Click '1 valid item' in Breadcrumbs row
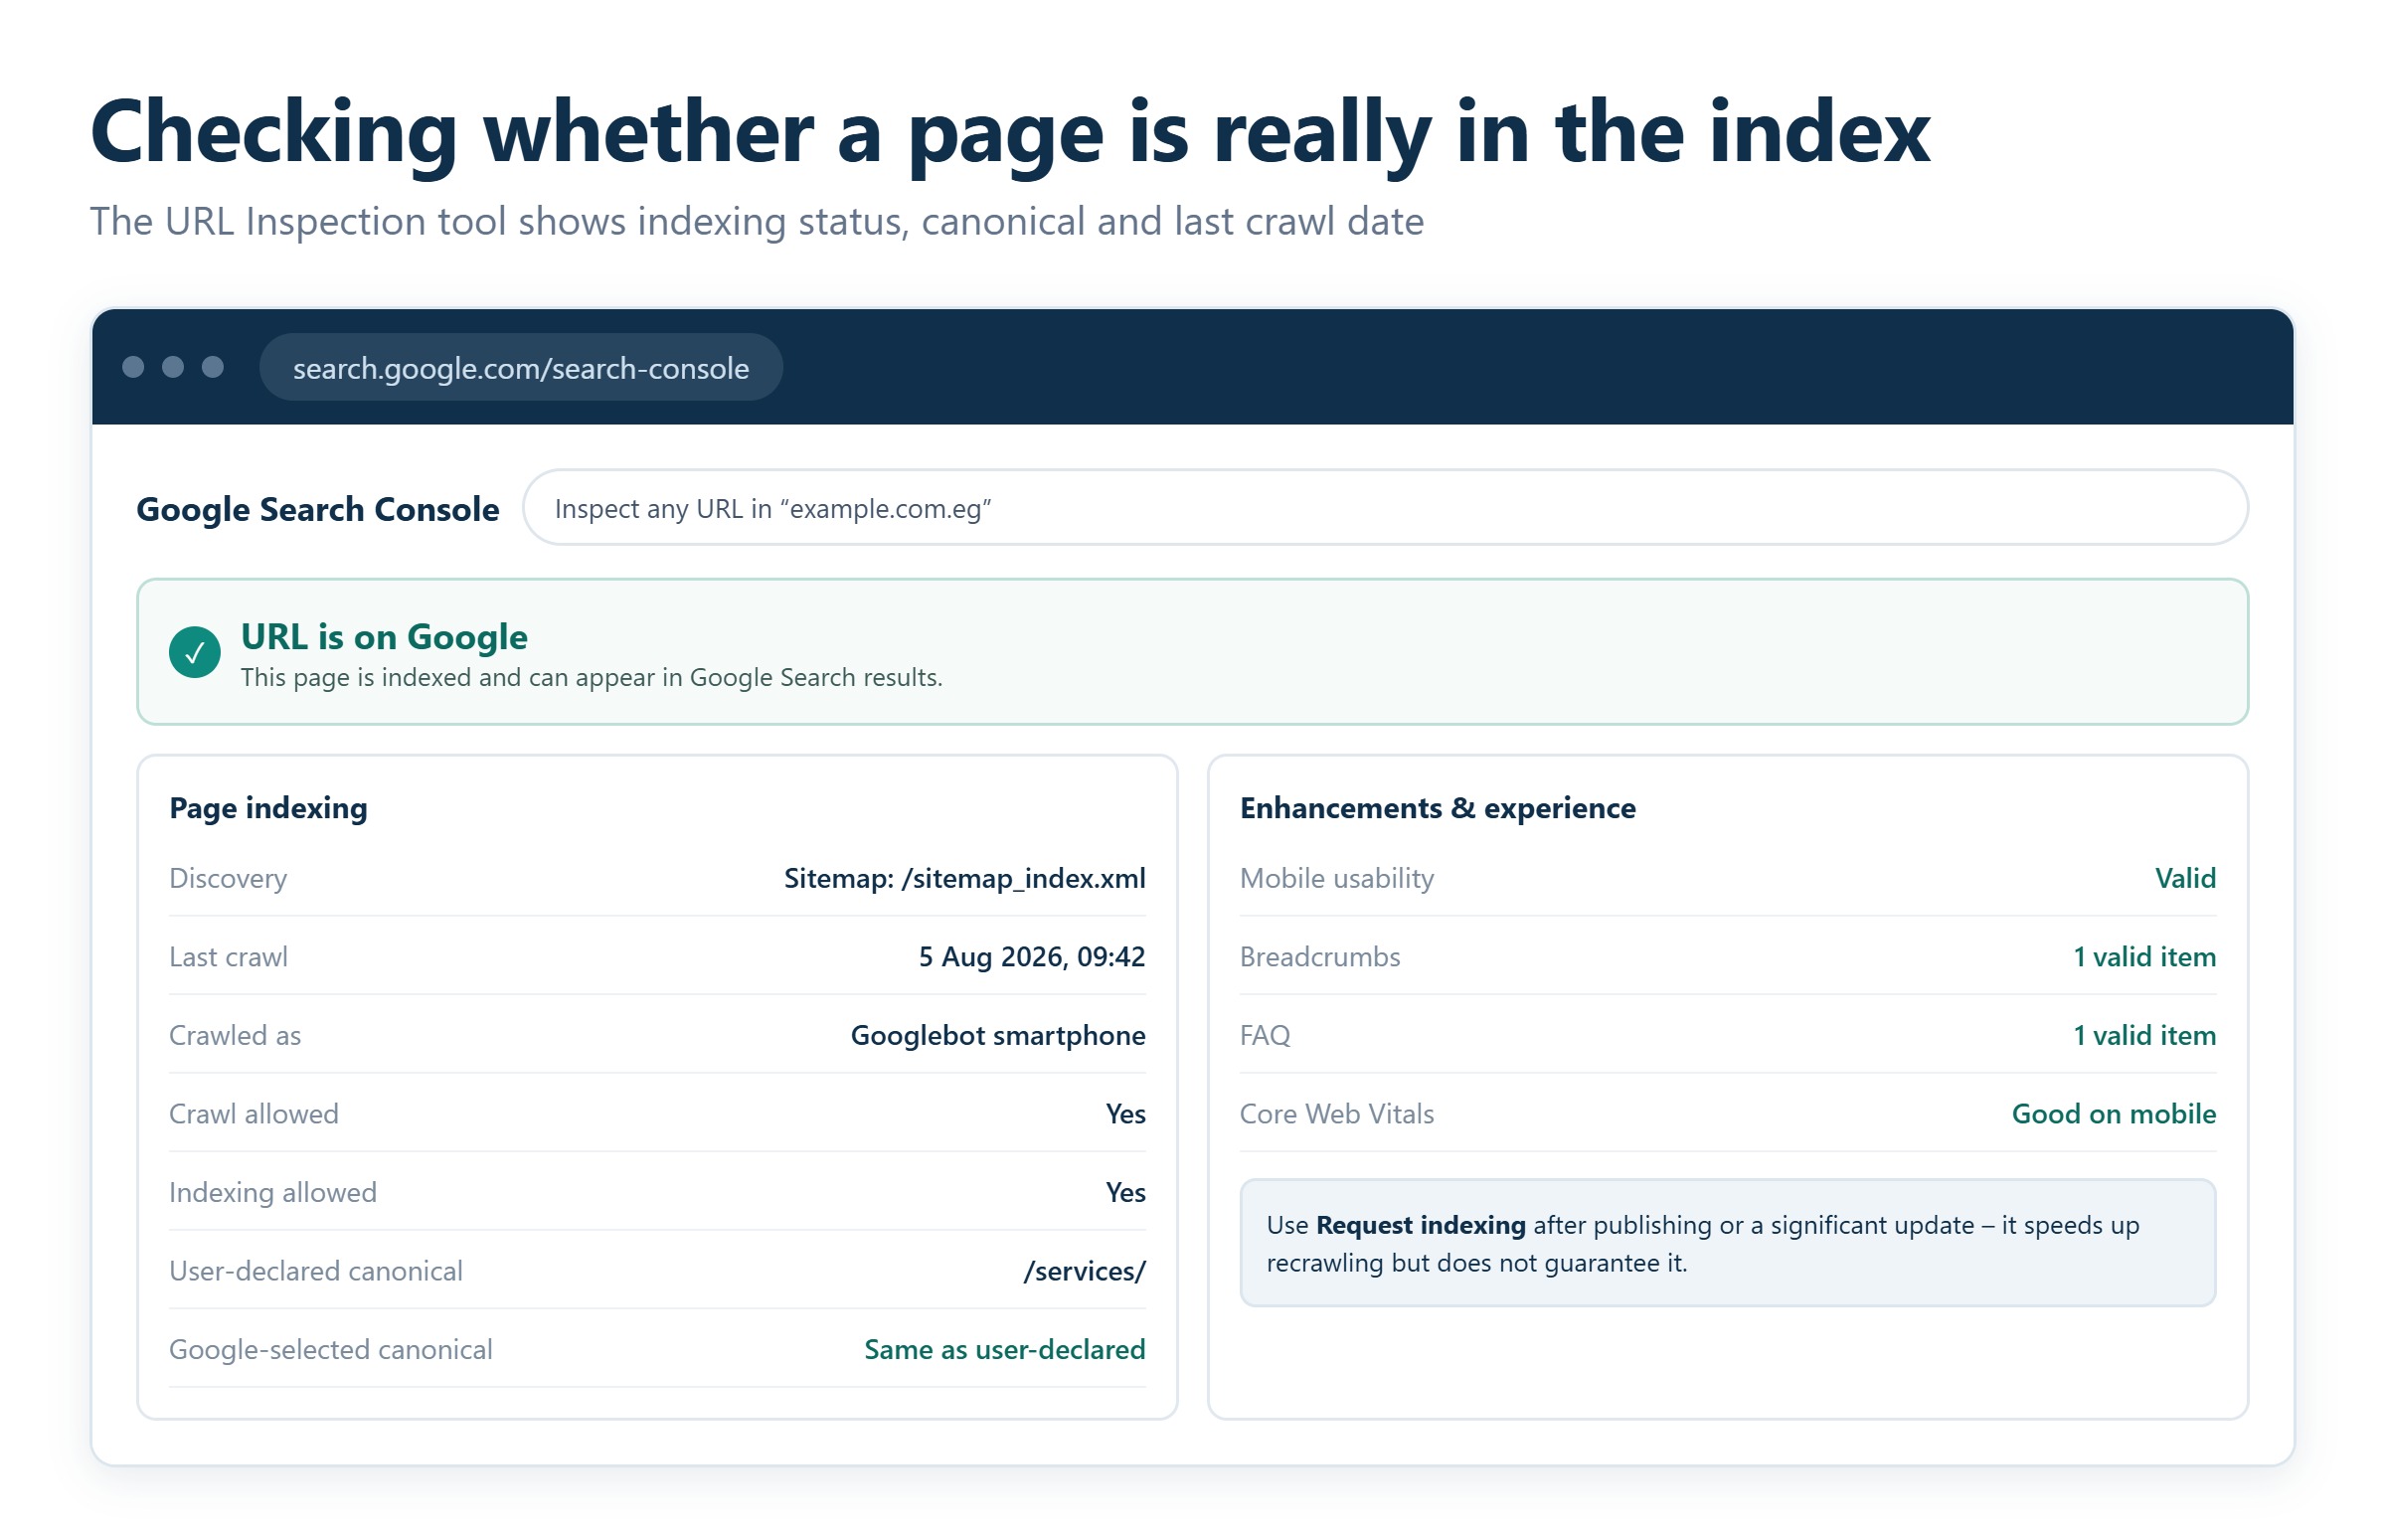The height and width of the screenshot is (1540, 2386). 2144,957
